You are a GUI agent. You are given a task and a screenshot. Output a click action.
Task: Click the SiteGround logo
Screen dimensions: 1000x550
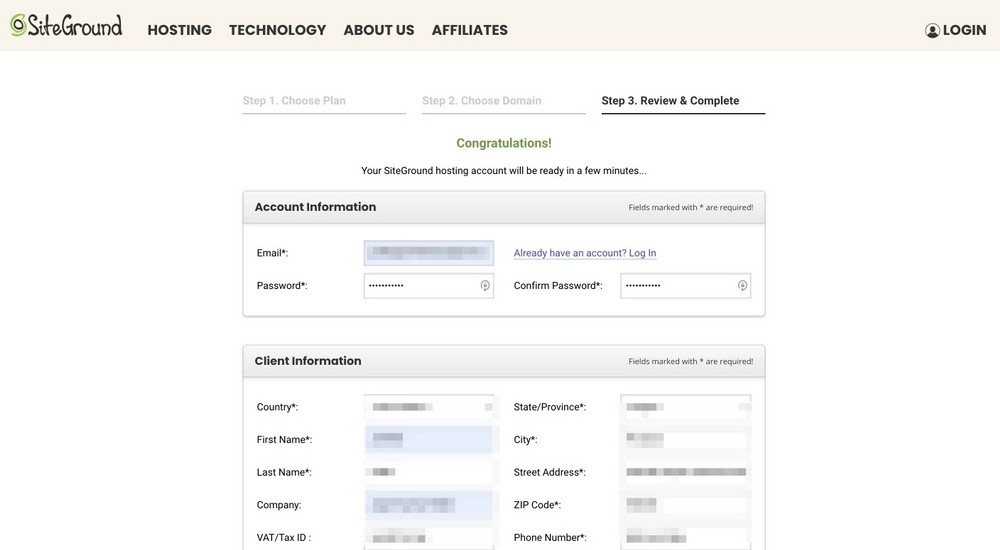coord(66,26)
